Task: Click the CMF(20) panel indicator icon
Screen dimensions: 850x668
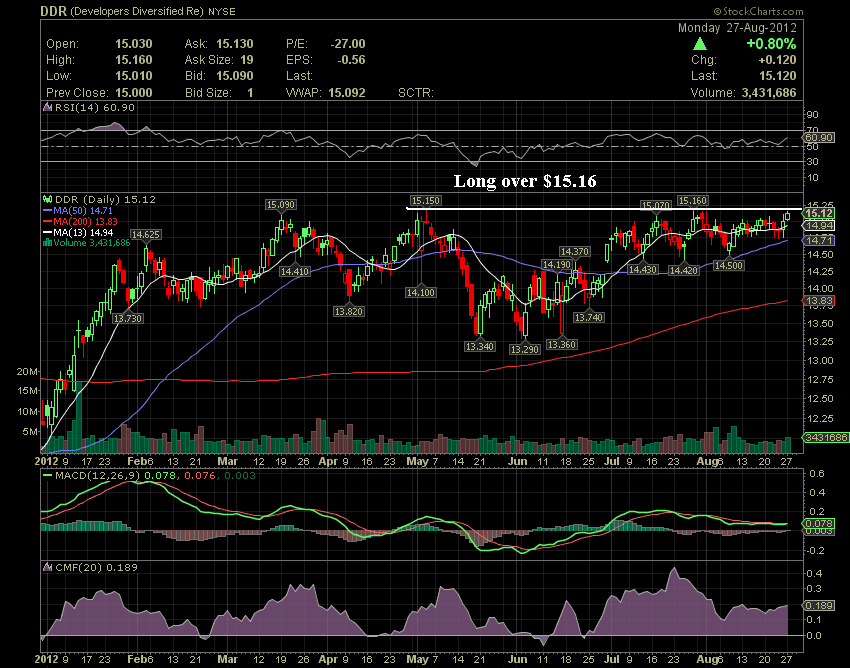Action: (48, 567)
